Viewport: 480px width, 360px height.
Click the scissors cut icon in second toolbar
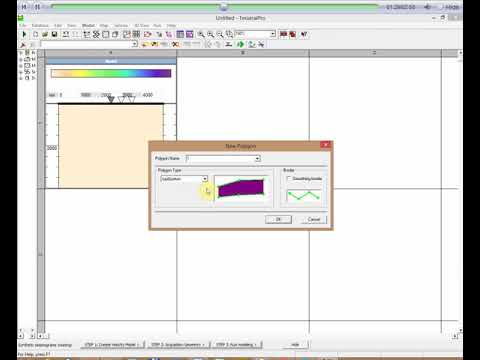(x=175, y=44)
